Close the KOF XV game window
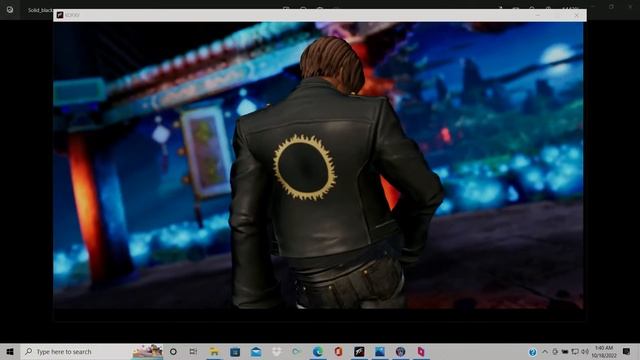Viewport: 640px width, 360px height. 577,15
